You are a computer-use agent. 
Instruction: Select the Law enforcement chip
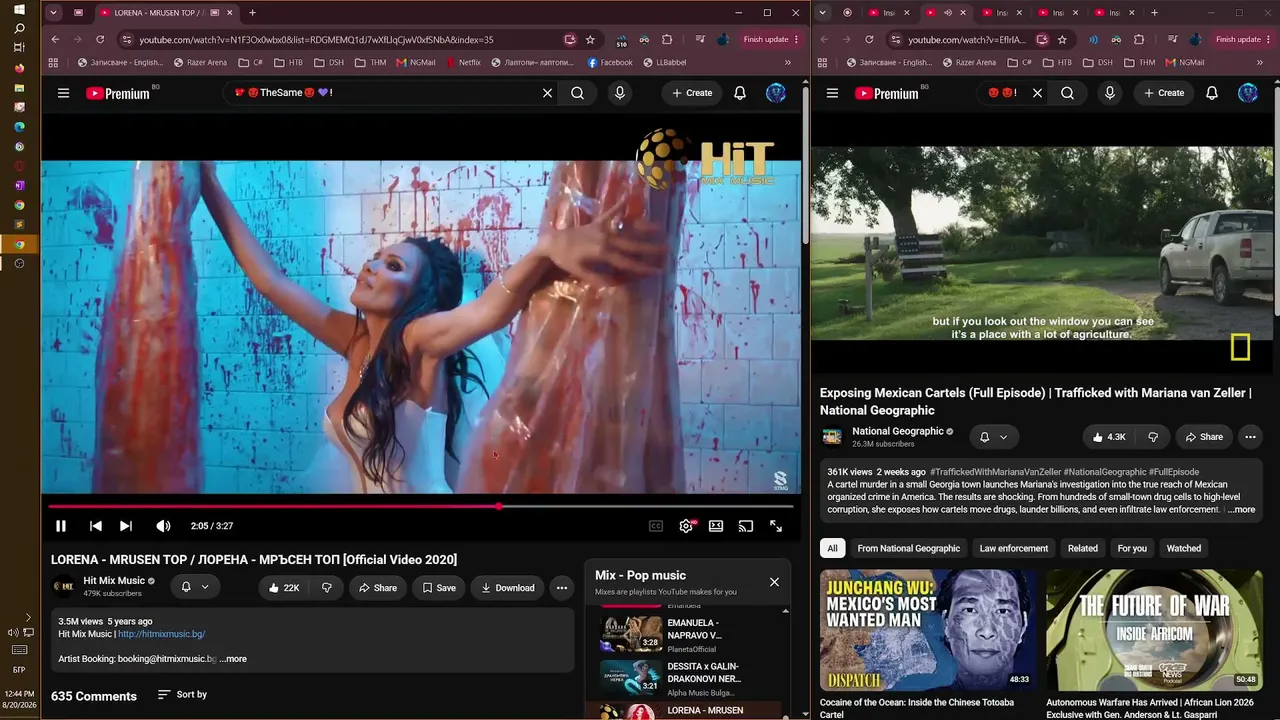point(1014,548)
